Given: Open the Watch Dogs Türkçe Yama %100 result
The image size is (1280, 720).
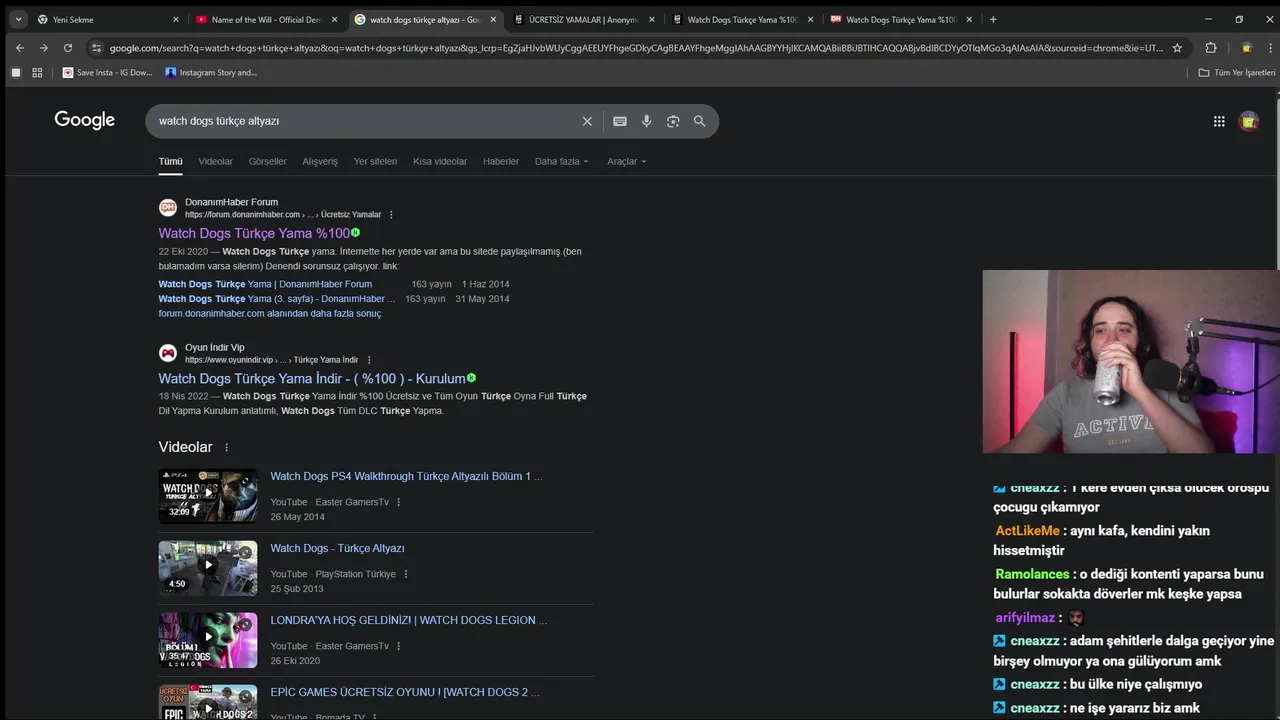Looking at the screenshot, I should (x=254, y=233).
